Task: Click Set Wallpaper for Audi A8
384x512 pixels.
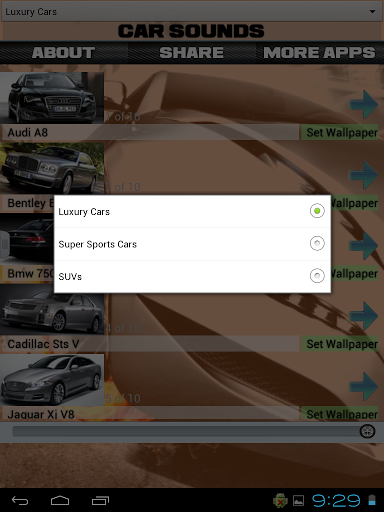Action: coord(340,132)
